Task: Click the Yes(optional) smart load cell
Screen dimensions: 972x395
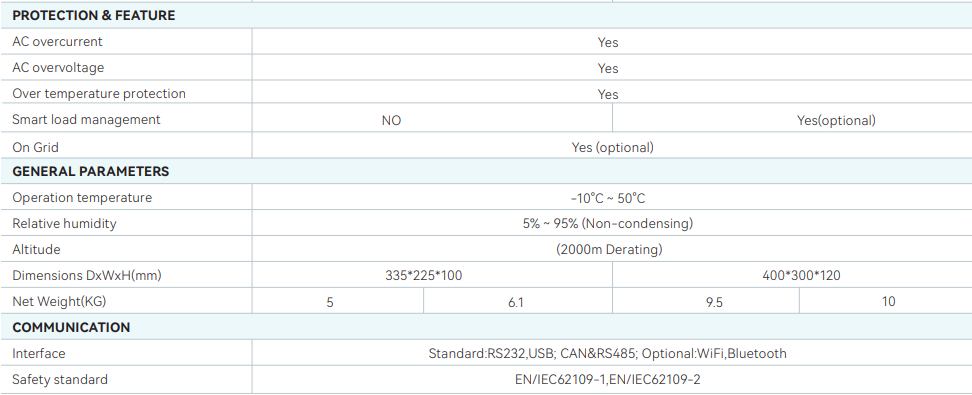Action: 836,120
